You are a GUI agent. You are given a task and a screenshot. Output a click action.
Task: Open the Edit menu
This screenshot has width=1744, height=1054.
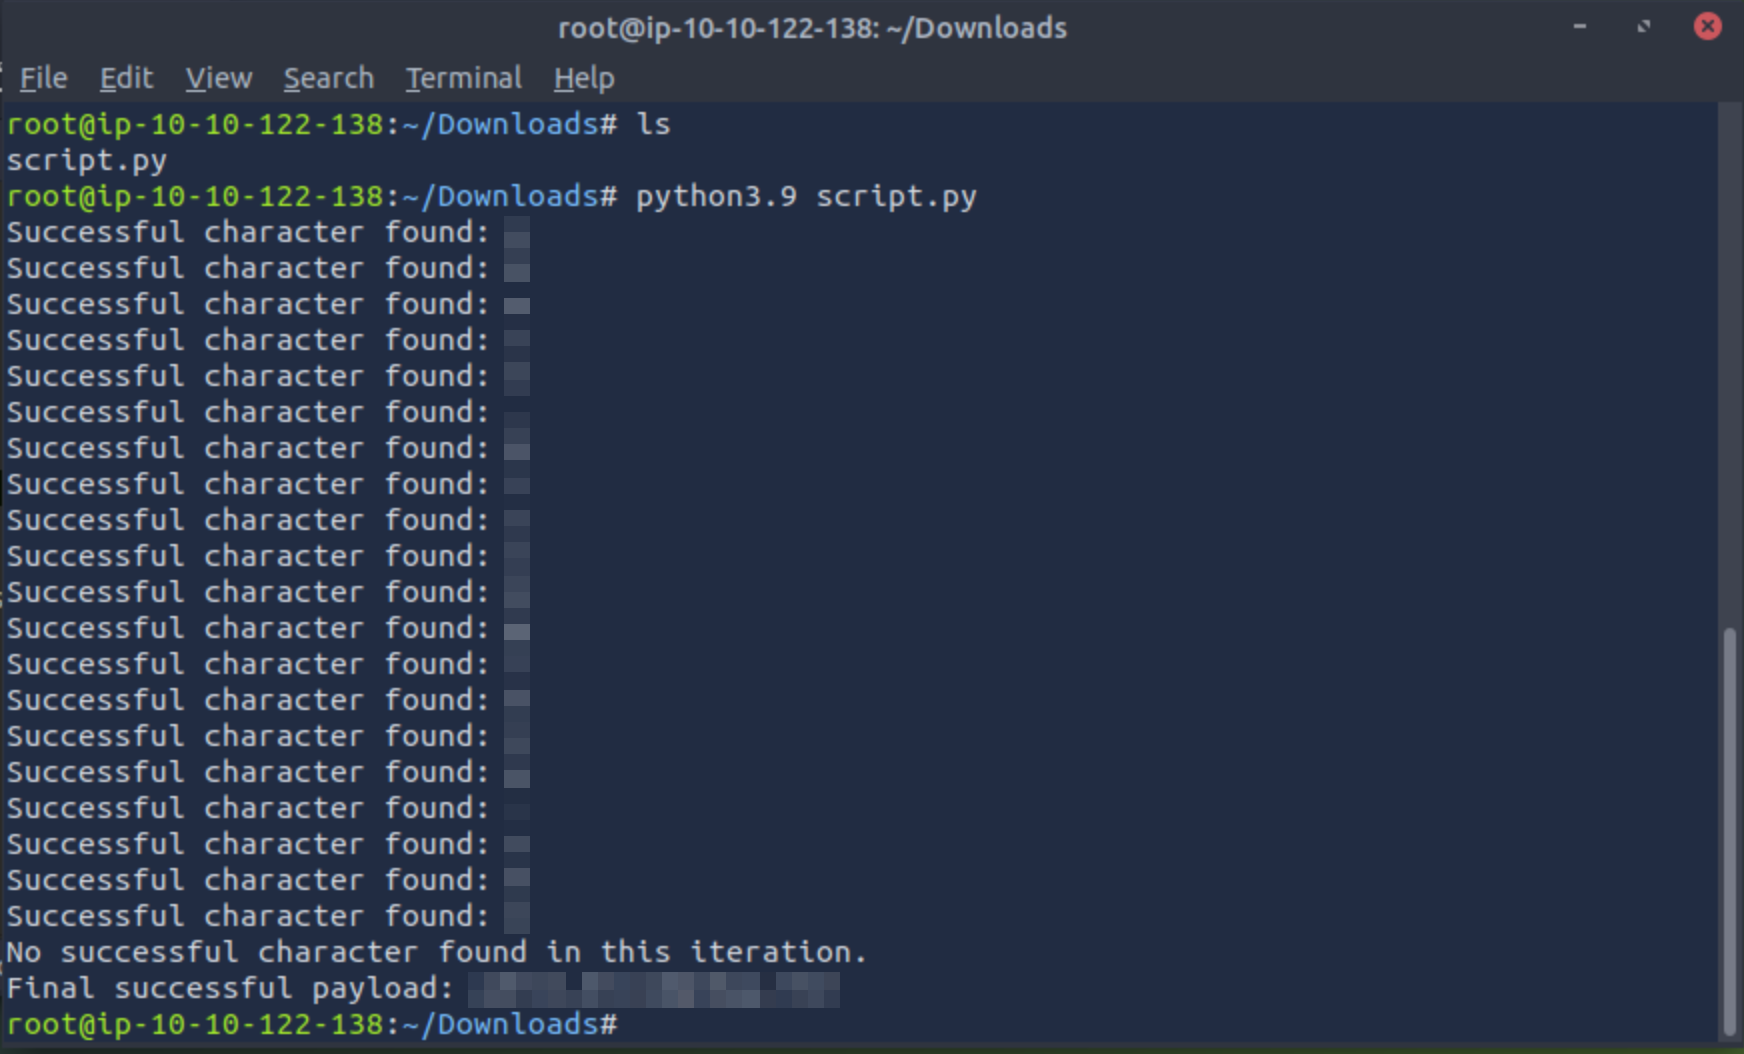click(126, 78)
